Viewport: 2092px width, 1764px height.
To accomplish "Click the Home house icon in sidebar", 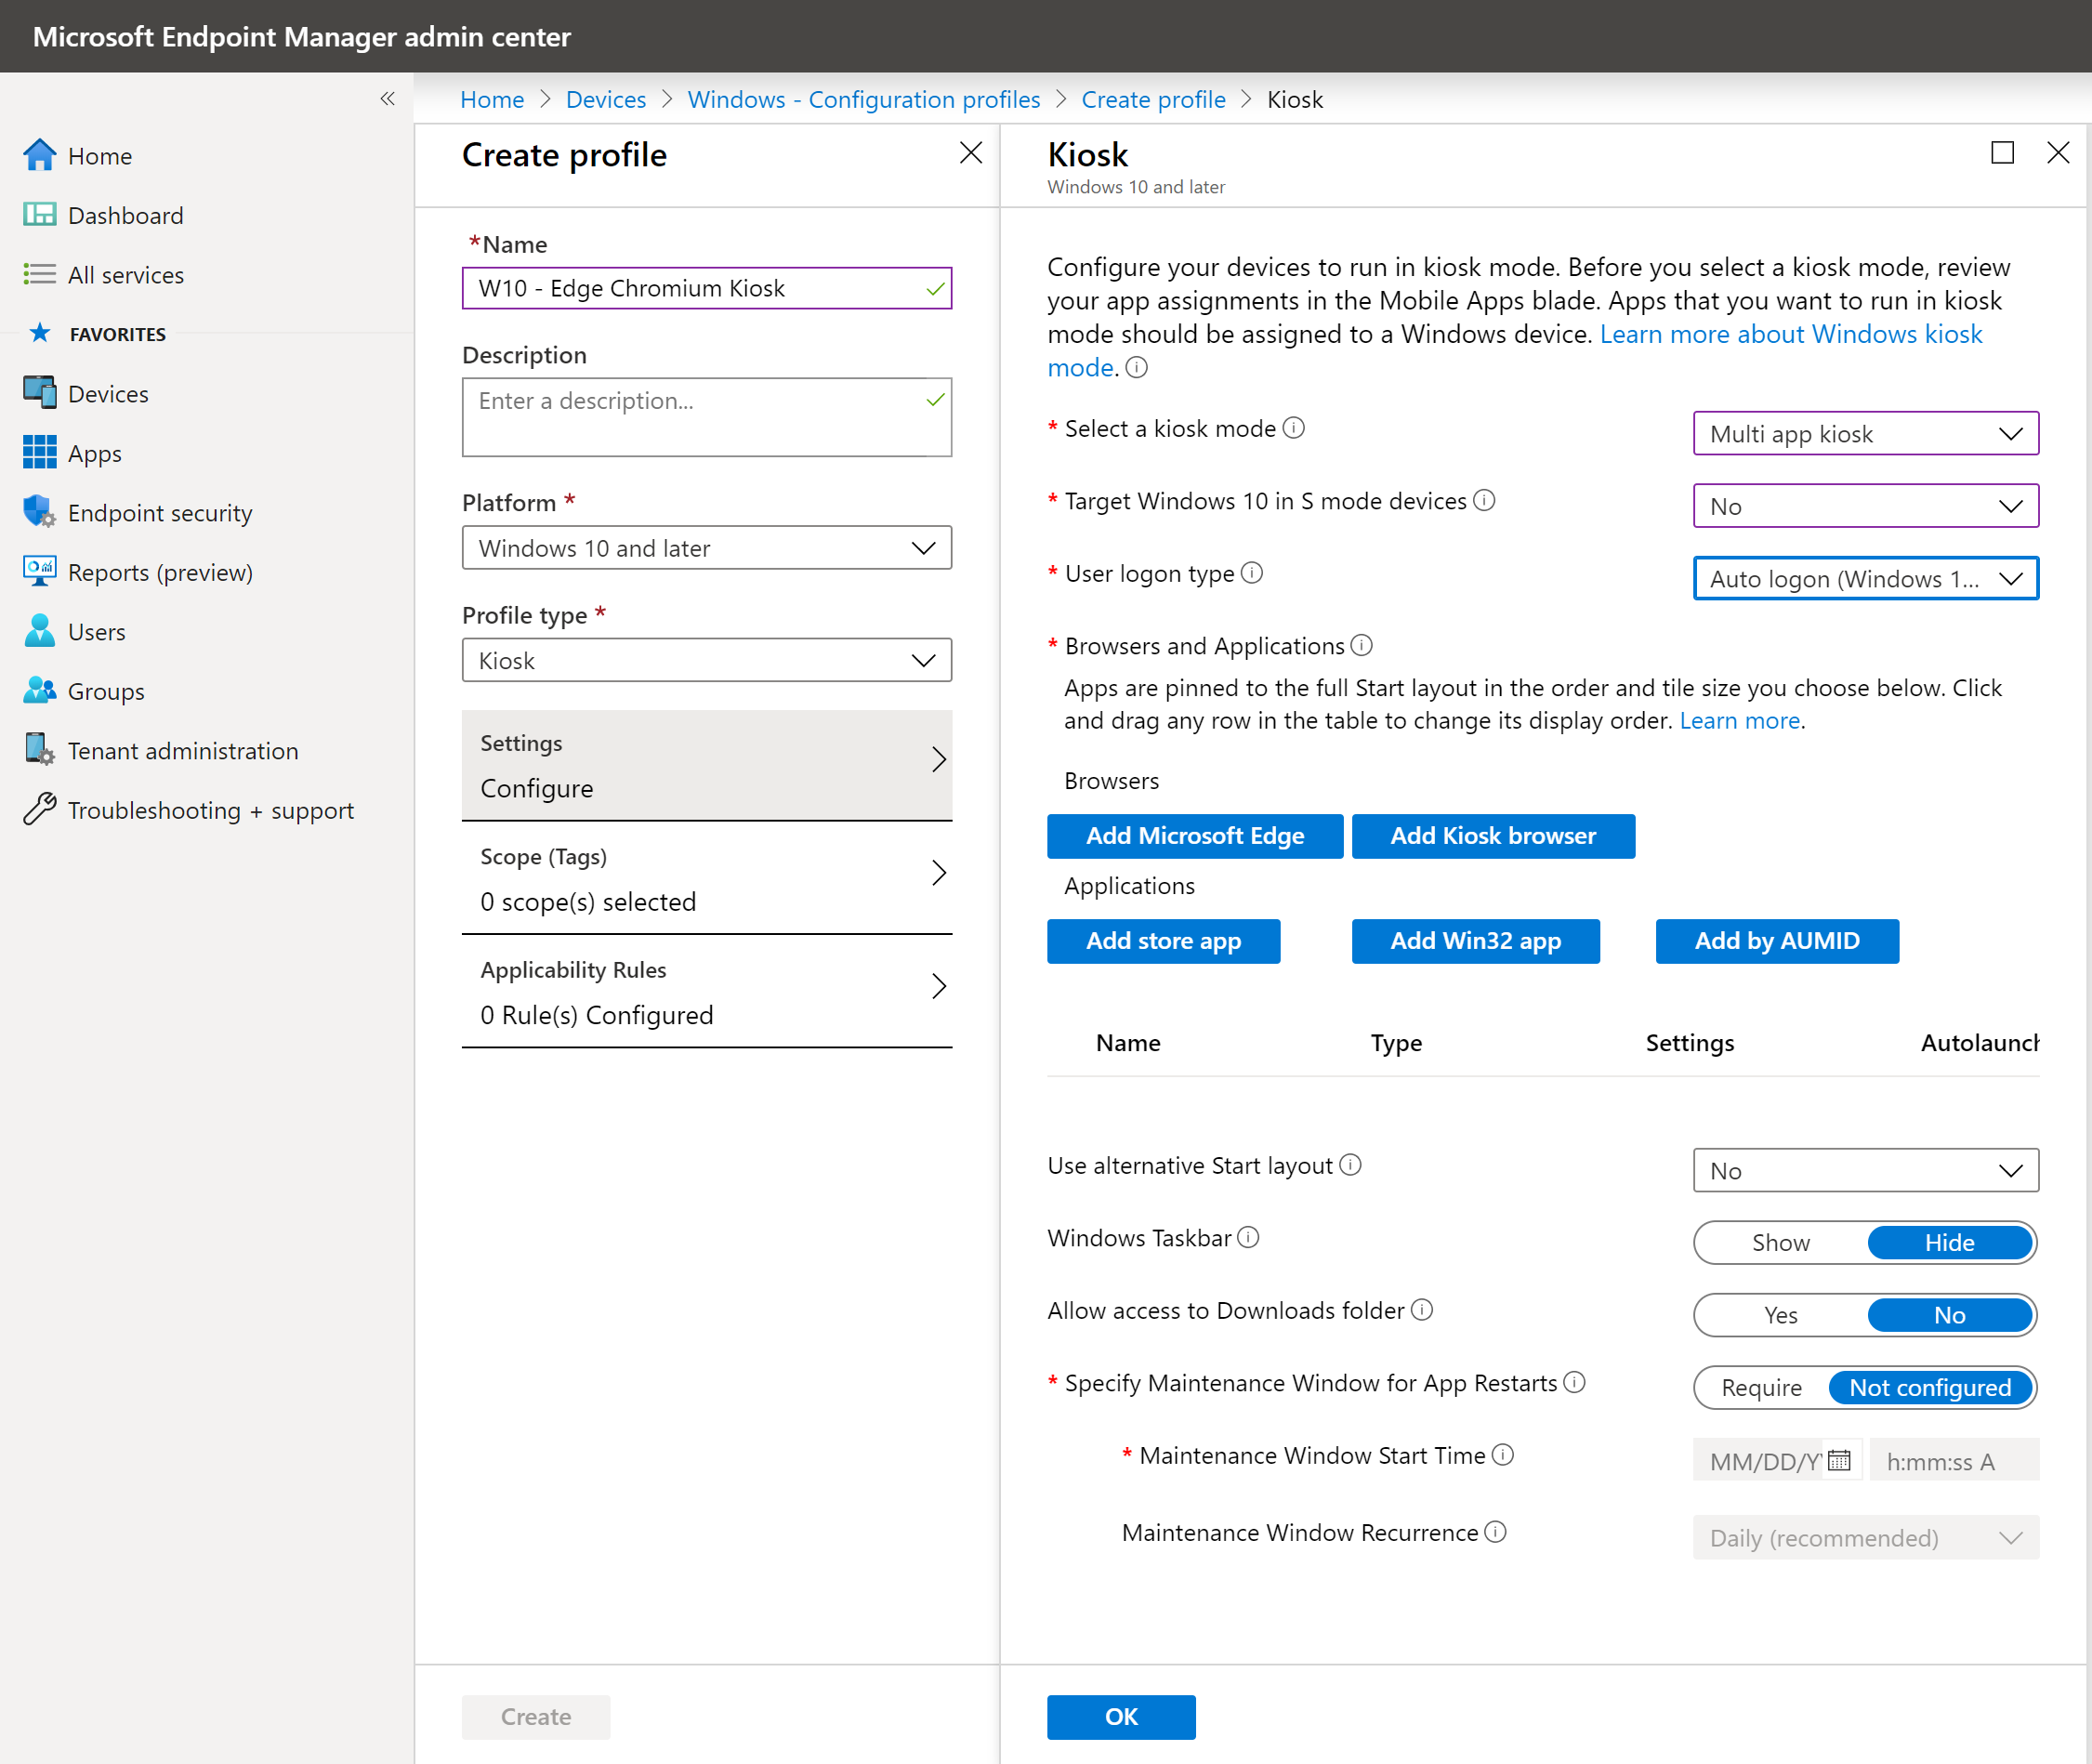I will [x=39, y=155].
